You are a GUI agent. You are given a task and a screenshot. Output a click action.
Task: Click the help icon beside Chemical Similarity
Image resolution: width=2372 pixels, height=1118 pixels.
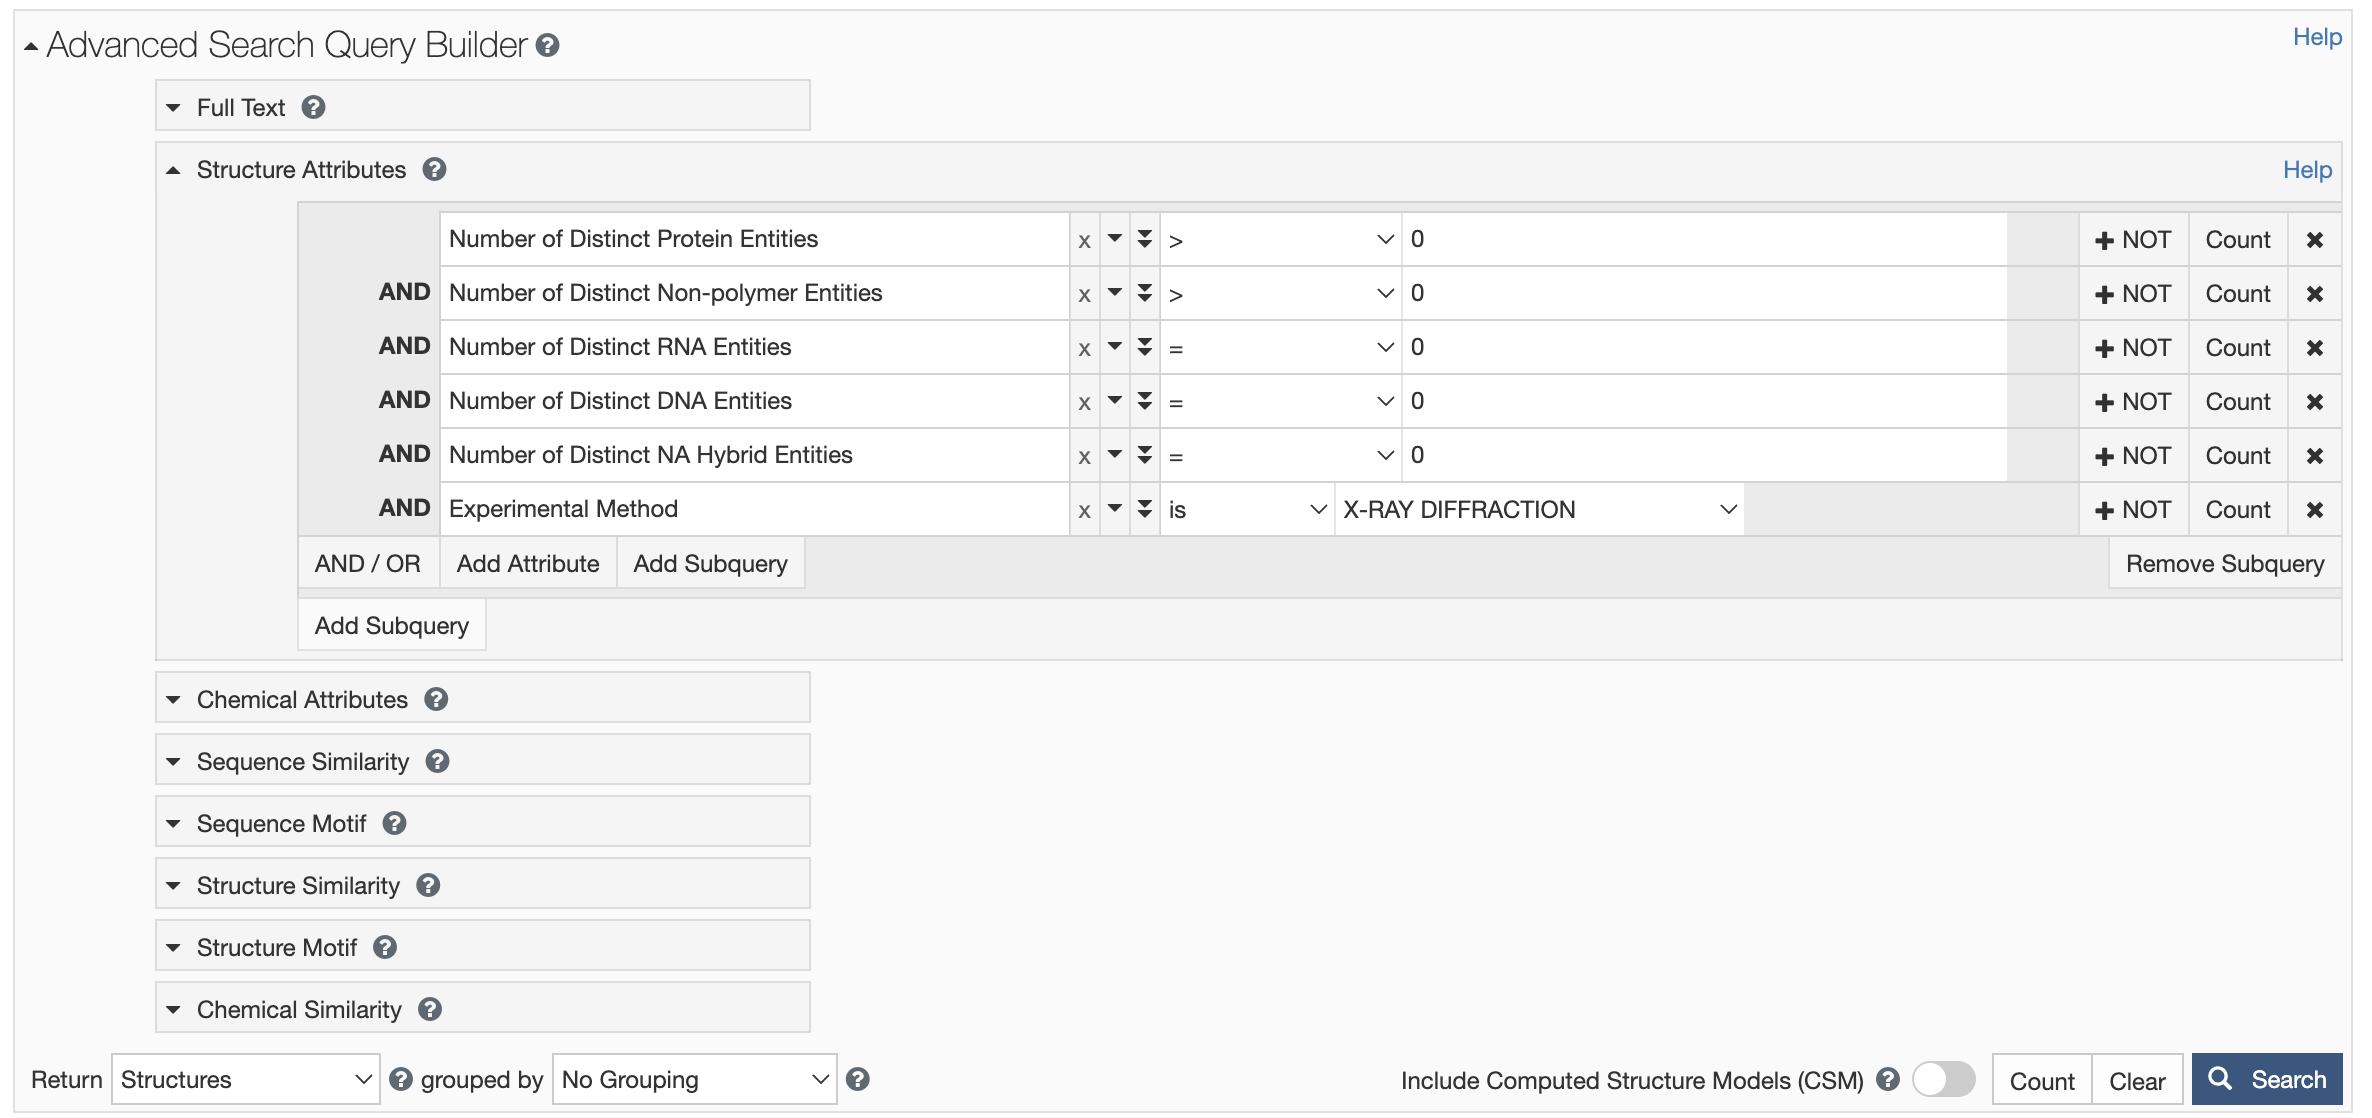(430, 1009)
